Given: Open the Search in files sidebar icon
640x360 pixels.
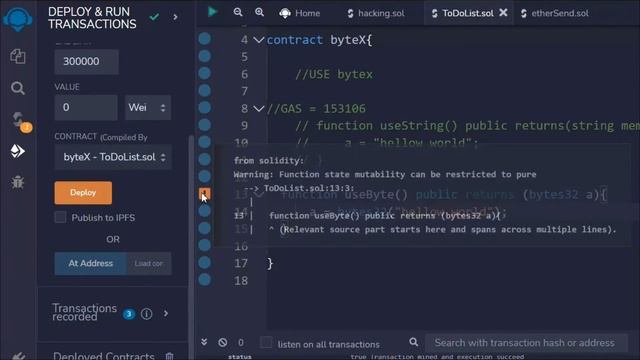Looking at the screenshot, I should click(18, 88).
